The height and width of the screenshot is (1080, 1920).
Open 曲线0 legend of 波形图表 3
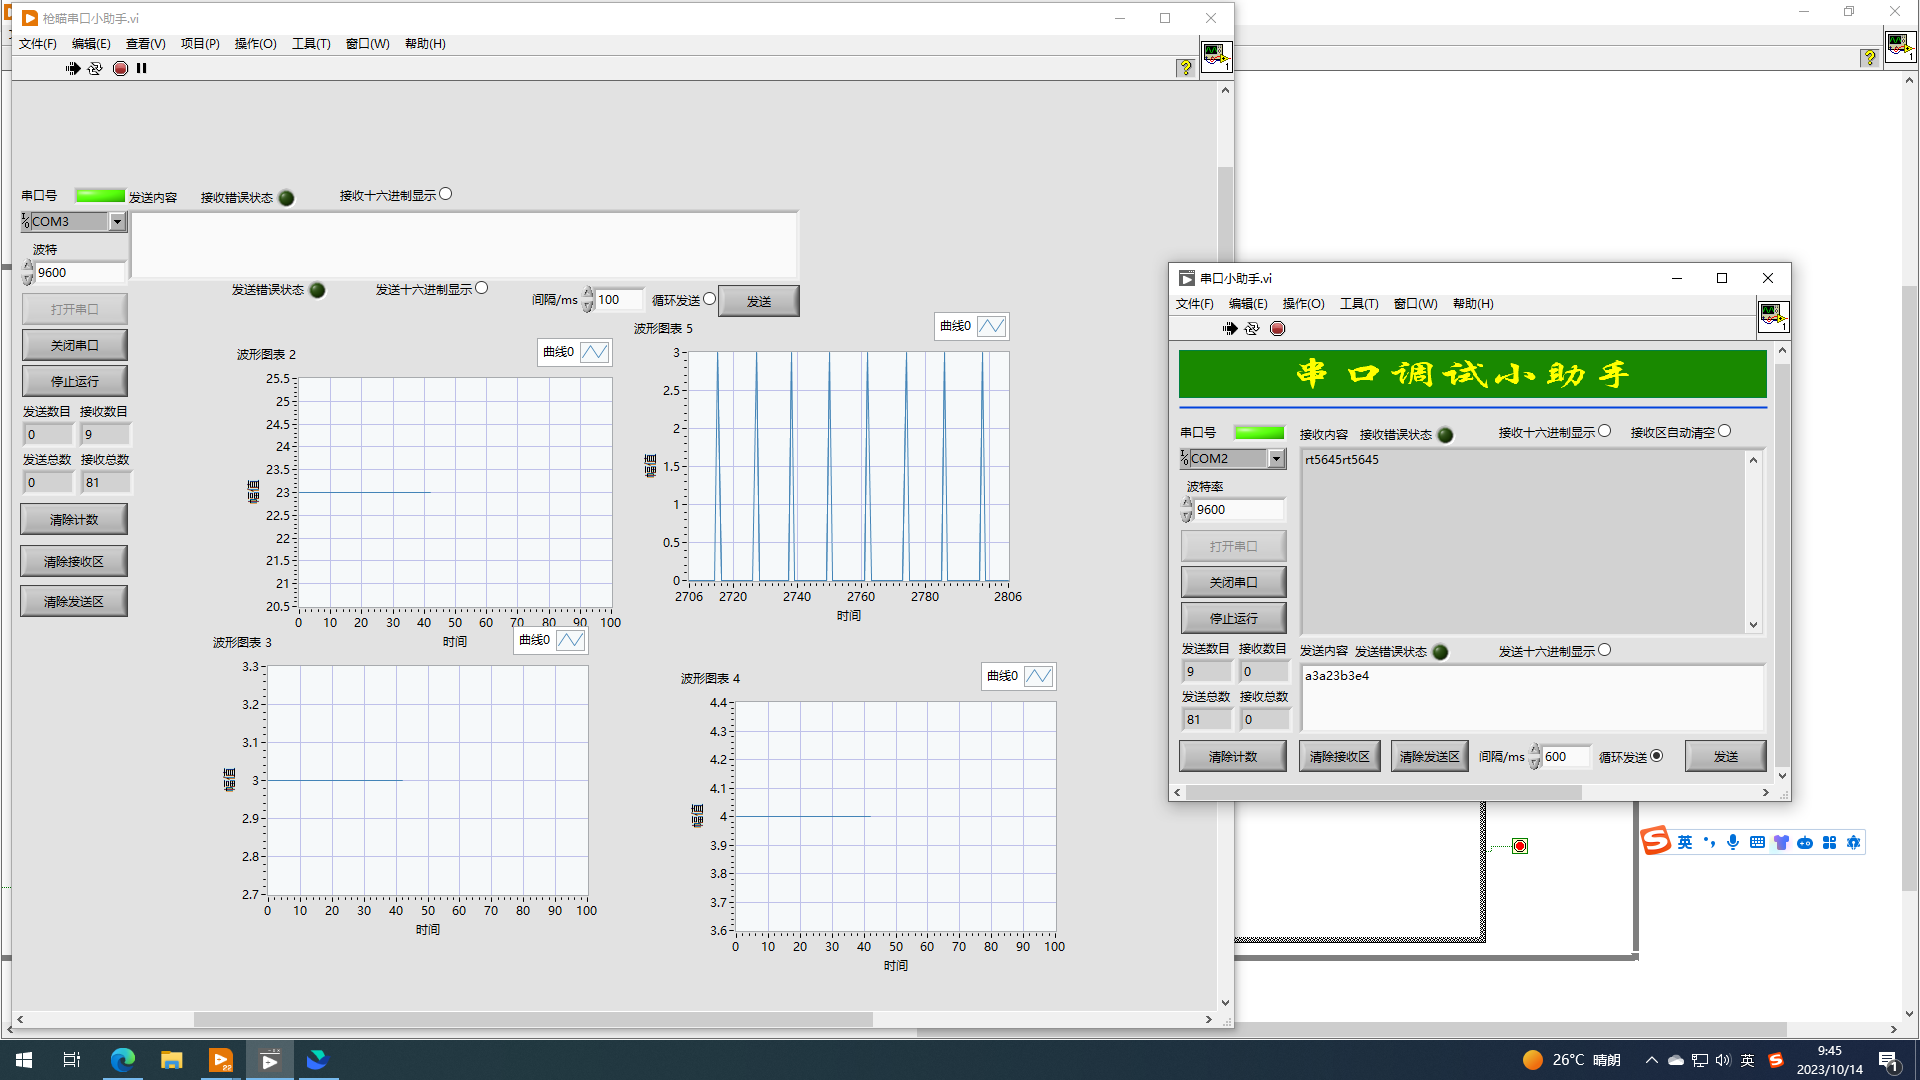pyautogui.click(x=570, y=640)
